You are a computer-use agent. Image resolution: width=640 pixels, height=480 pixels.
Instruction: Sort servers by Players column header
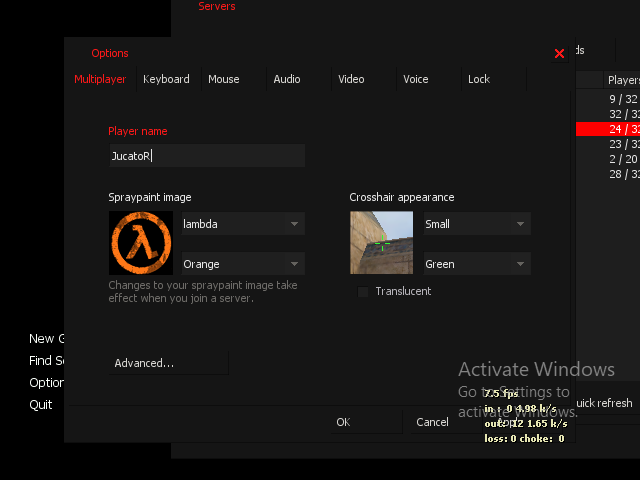click(622, 80)
